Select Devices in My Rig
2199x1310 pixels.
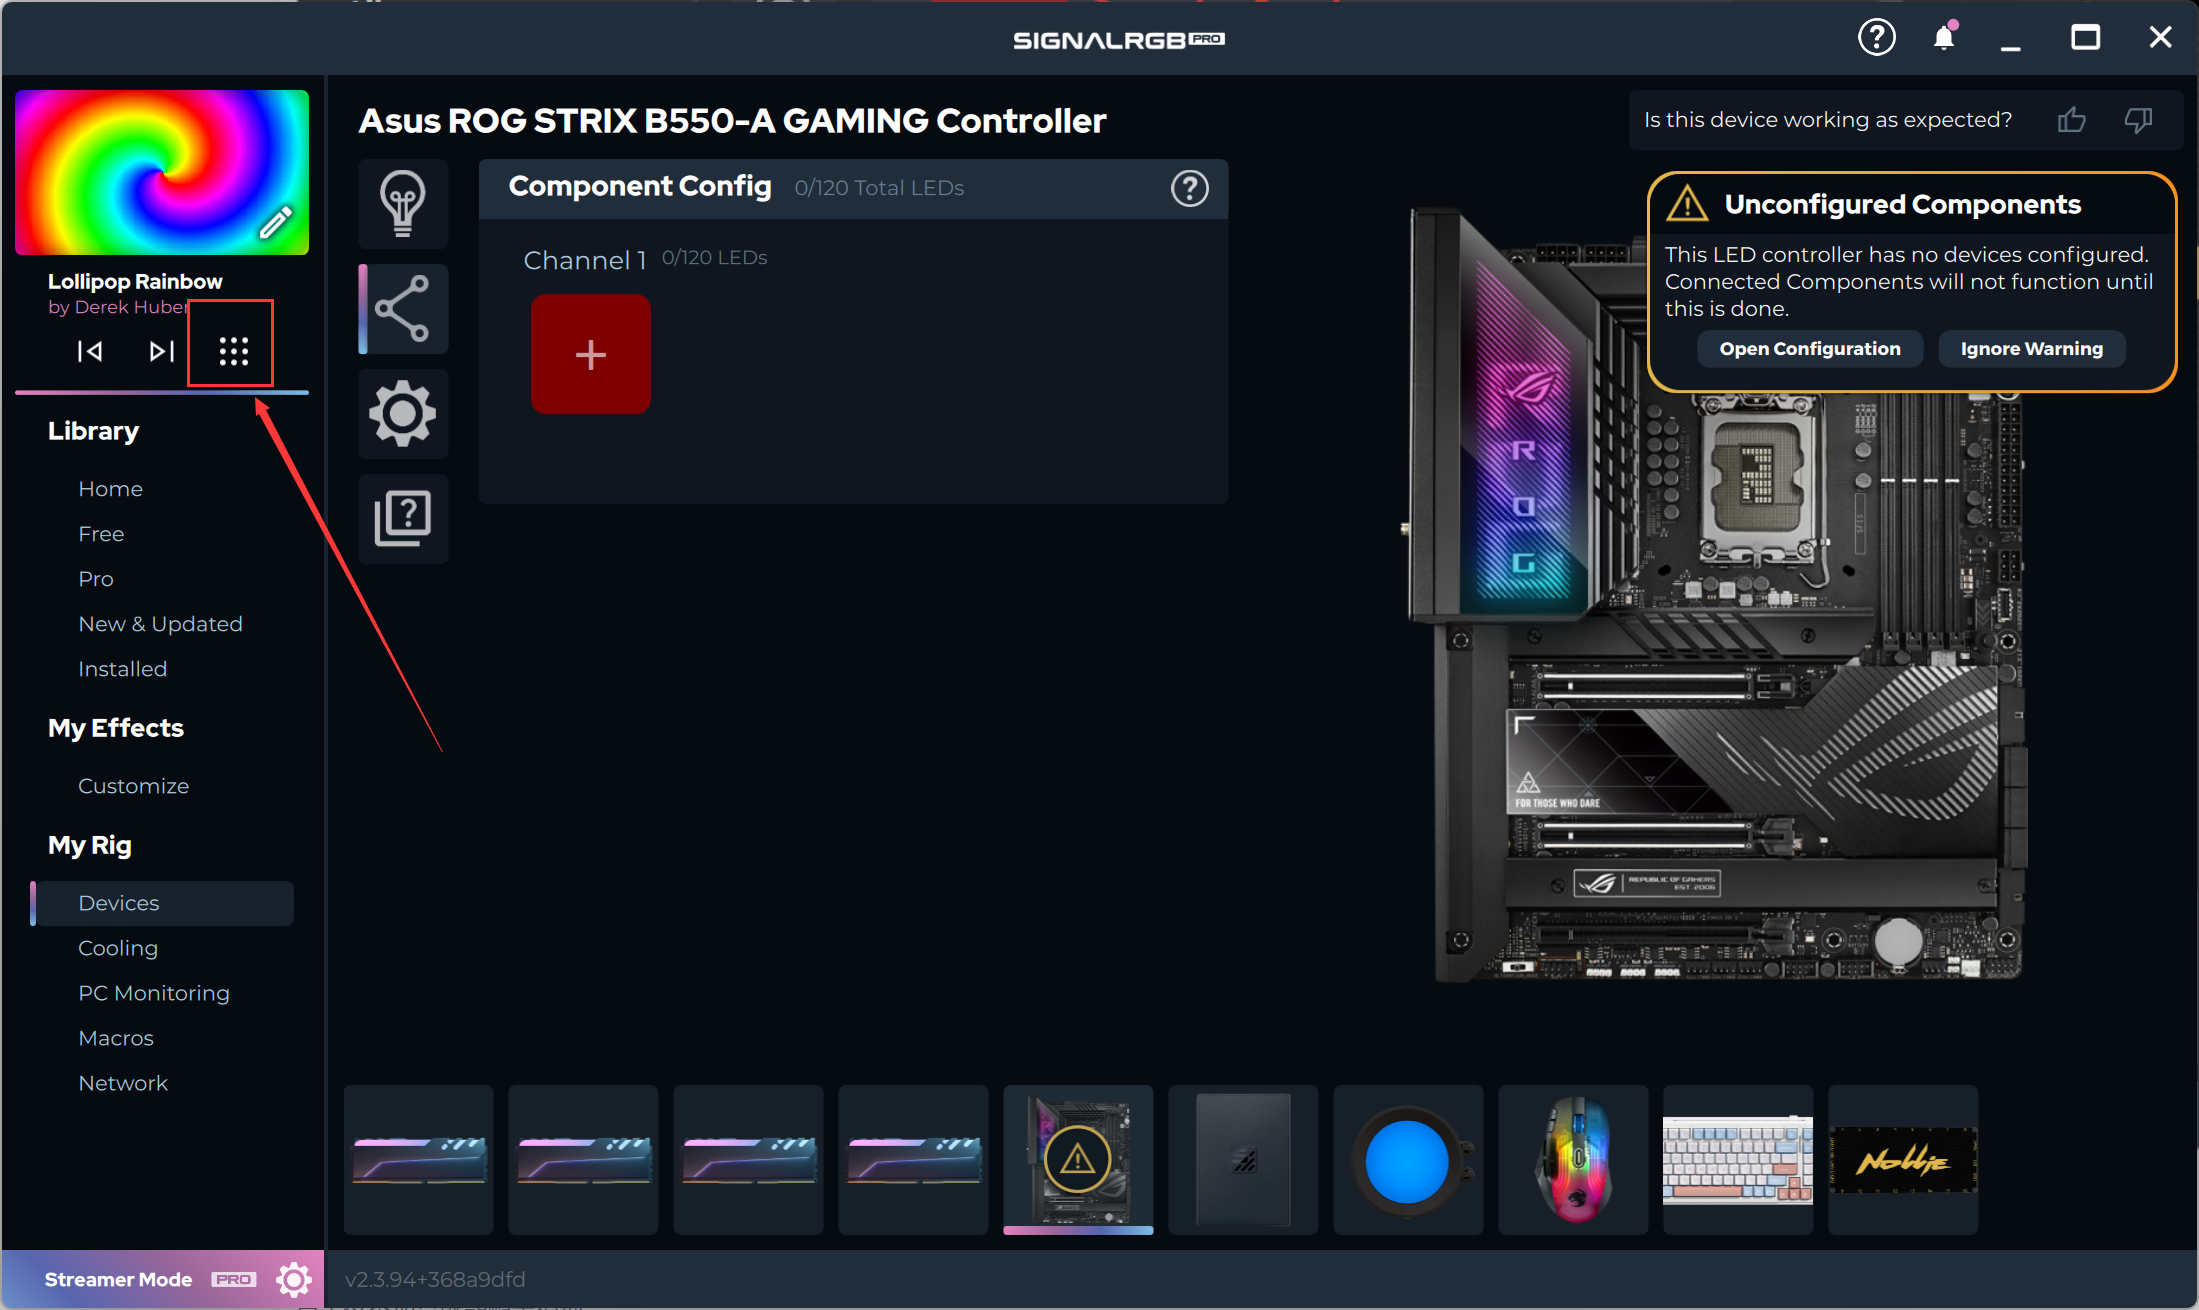click(162, 903)
